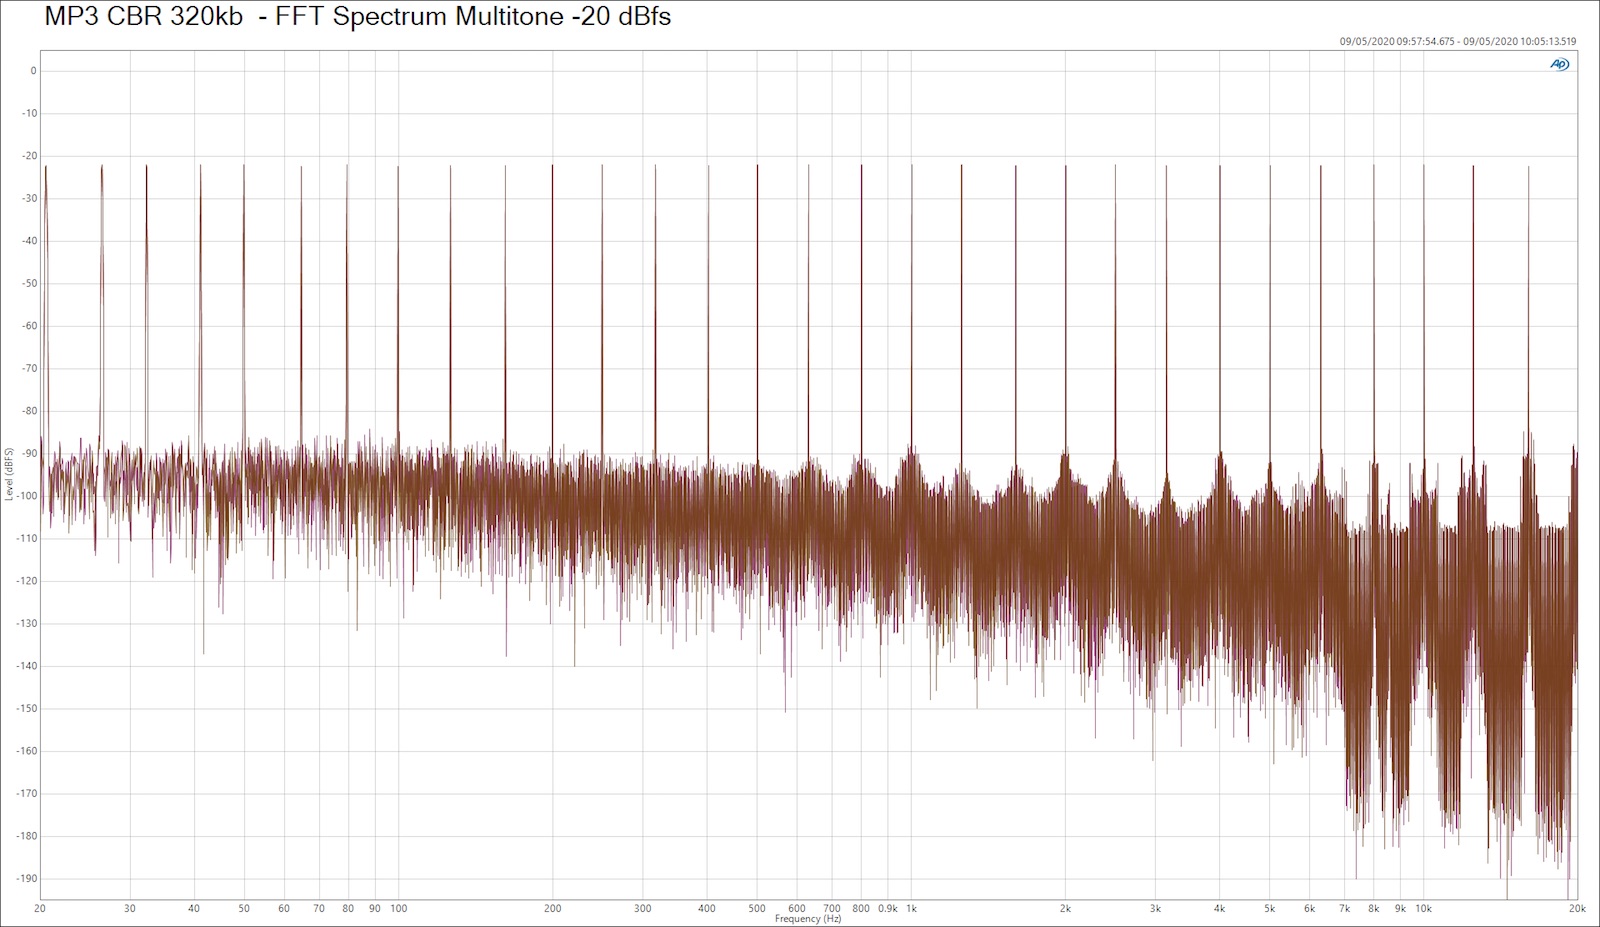Click the "-180" level axis label
The height and width of the screenshot is (927, 1600).
pyautogui.click(x=27, y=836)
